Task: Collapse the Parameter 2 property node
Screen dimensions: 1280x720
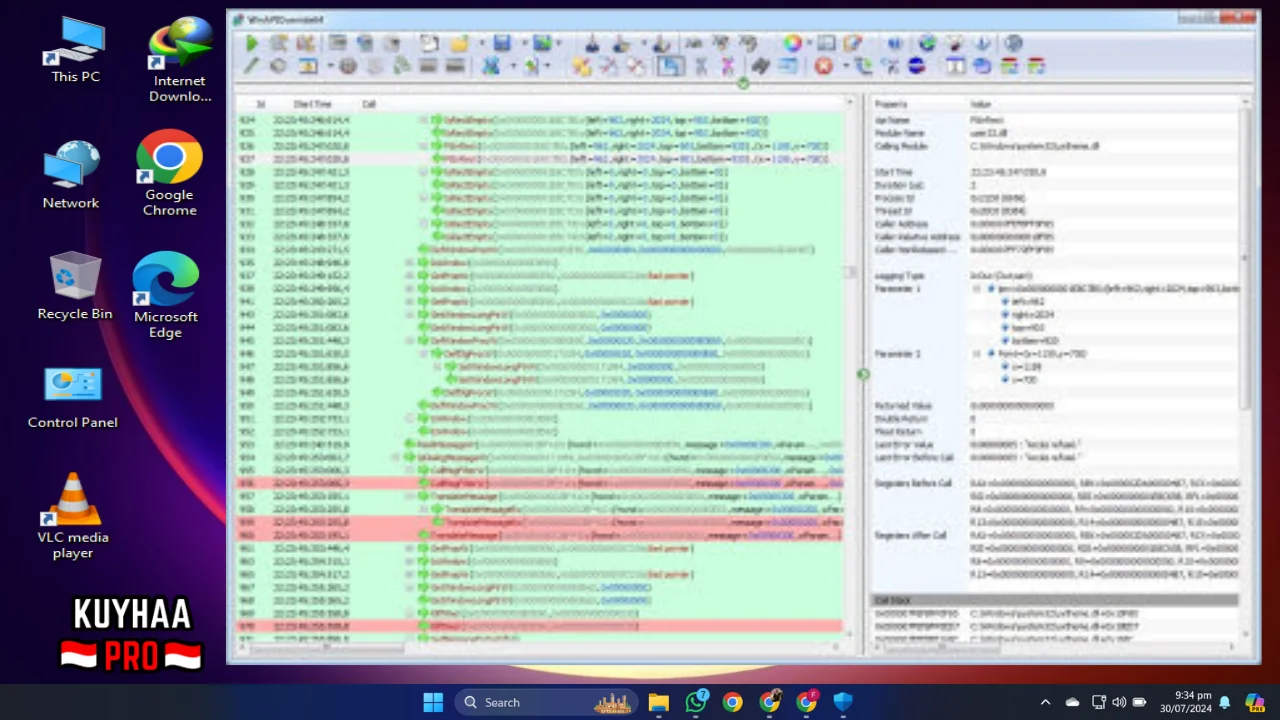Action: (x=977, y=354)
